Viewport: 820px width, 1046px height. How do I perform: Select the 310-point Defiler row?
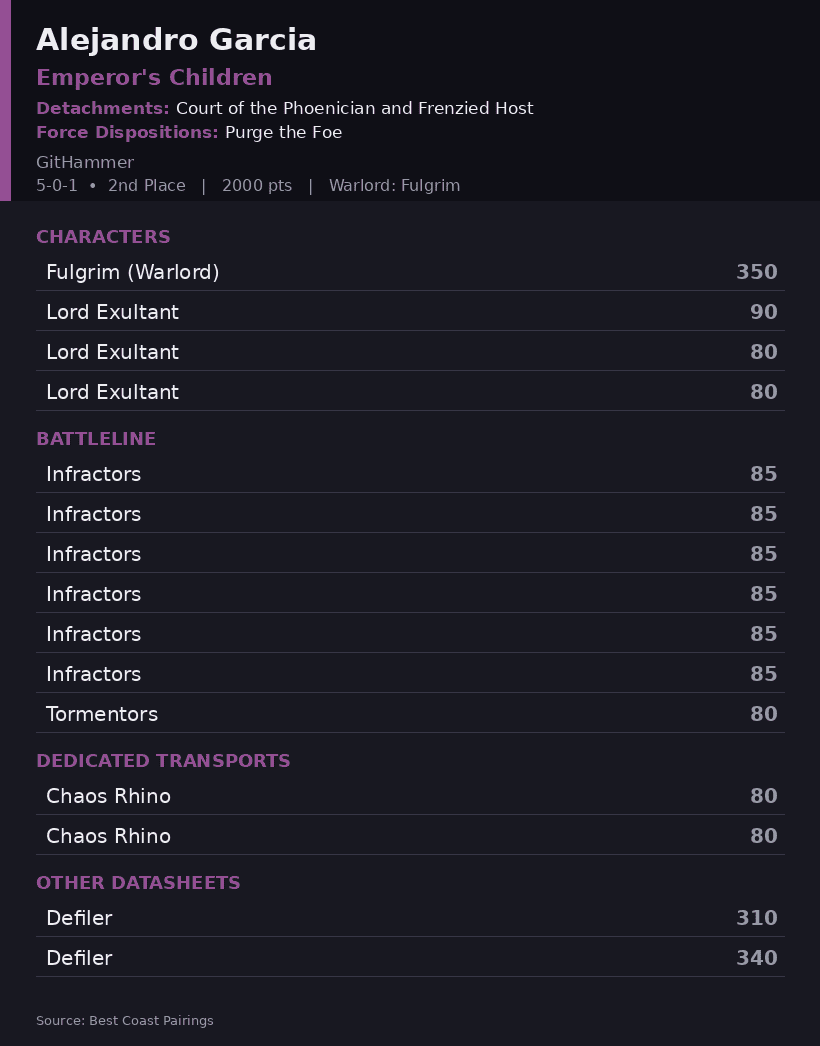410,918
